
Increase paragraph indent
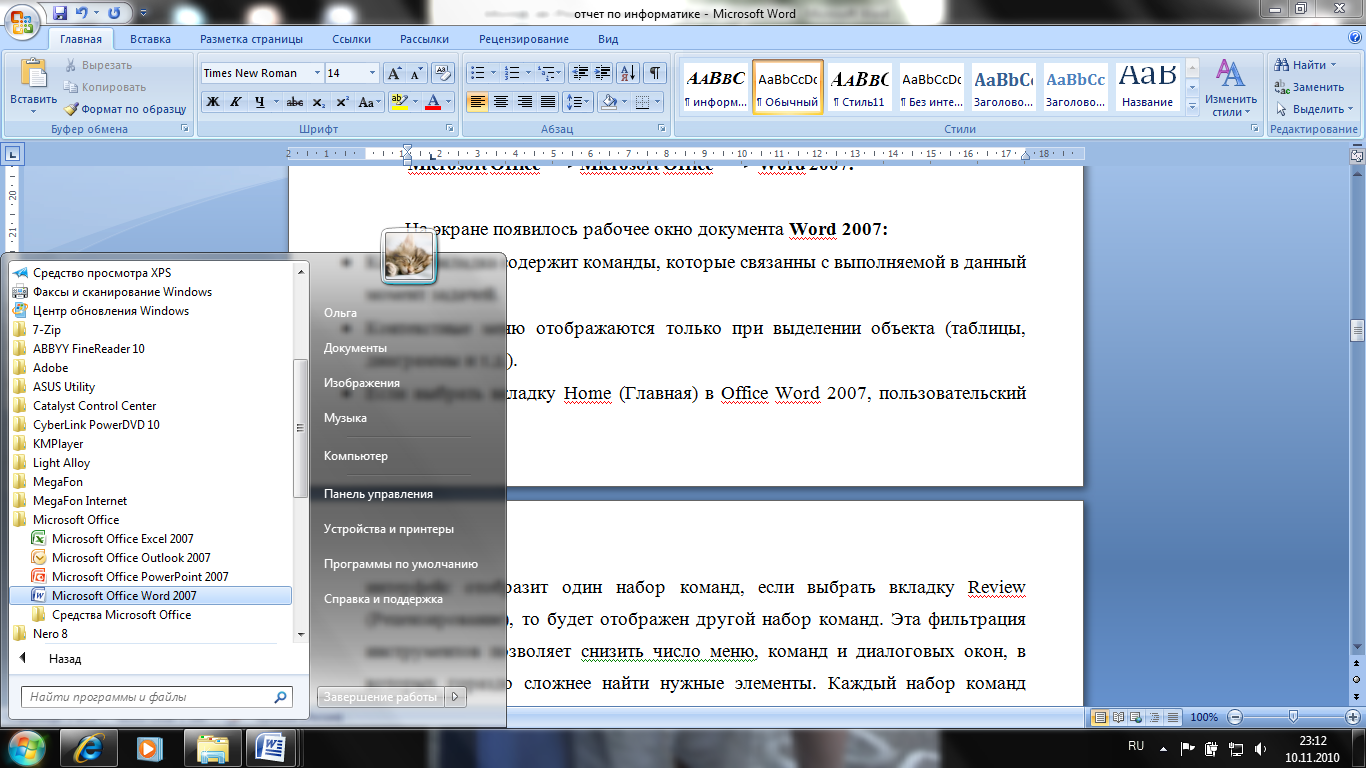(x=602, y=73)
